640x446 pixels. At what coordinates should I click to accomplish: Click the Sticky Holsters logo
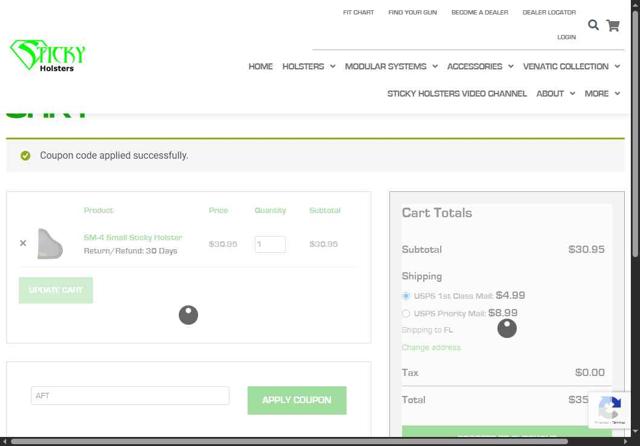[48, 55]
